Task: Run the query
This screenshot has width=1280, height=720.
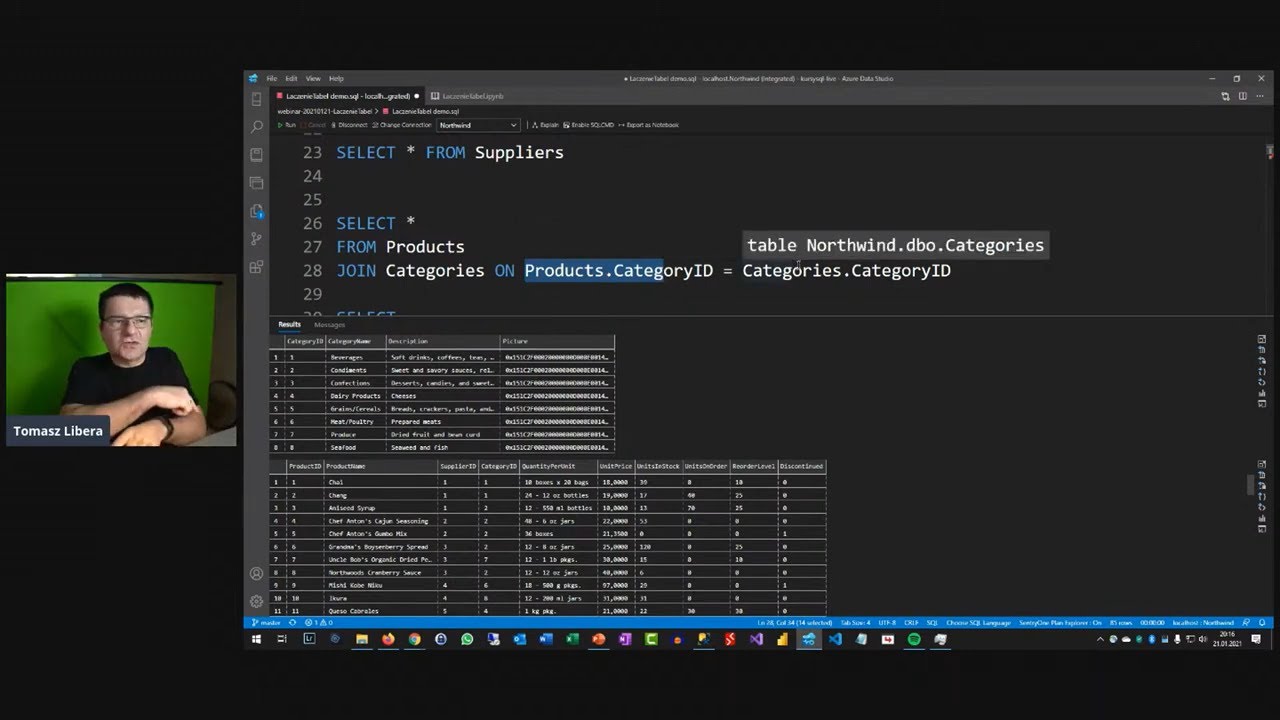Action: point(287,125)
